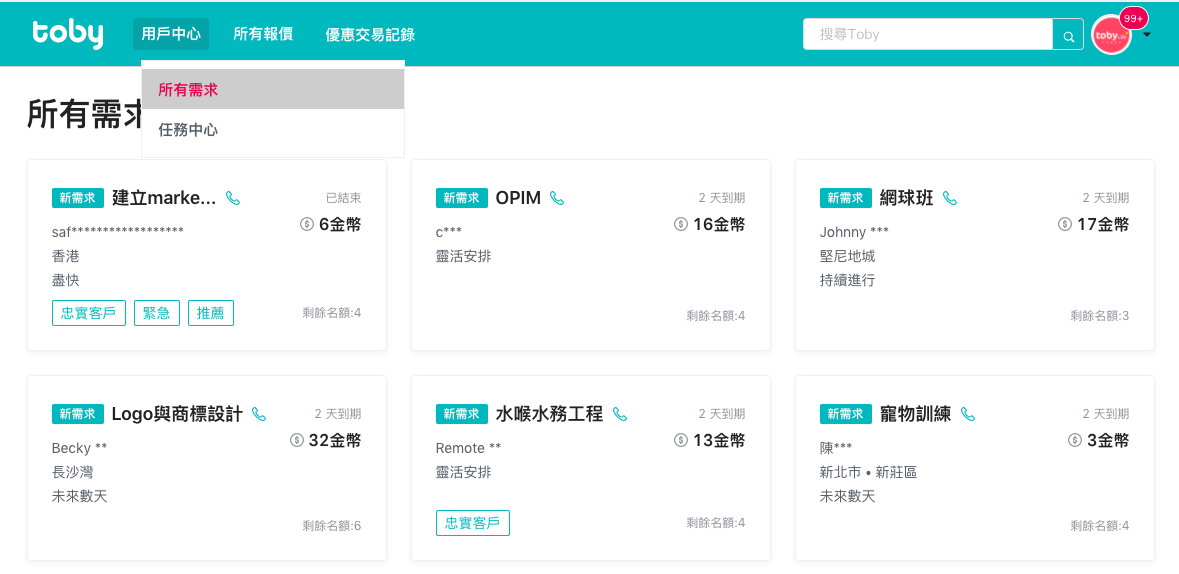This screenshot has width=1179, height=574.
Task: Open the 建立marke... request title
Action: click(x=164, y=198)
